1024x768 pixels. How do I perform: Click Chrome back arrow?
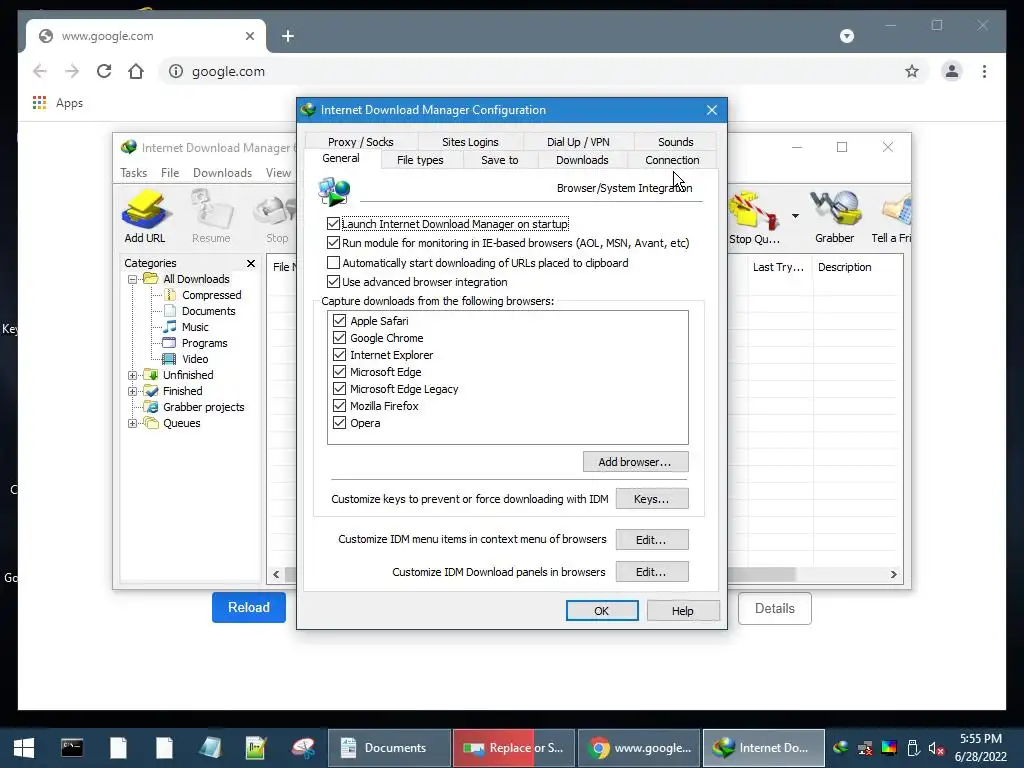[40, 71]
